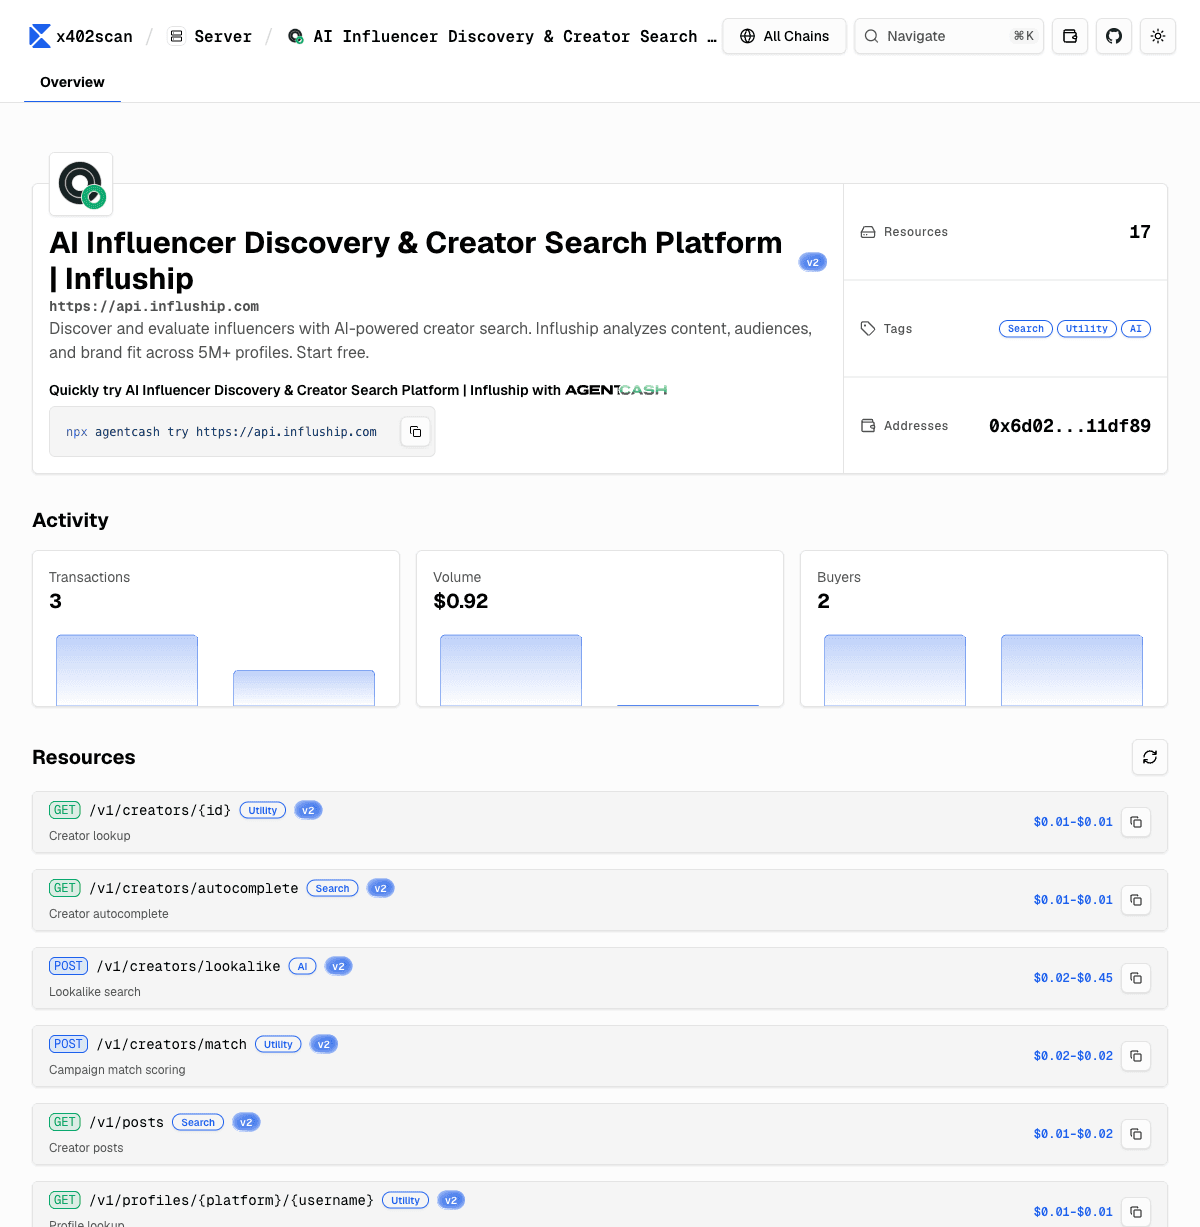Refresh the Resources list
The height and width of the screenshot is (1227, 1200).
tap(1150, 757)
